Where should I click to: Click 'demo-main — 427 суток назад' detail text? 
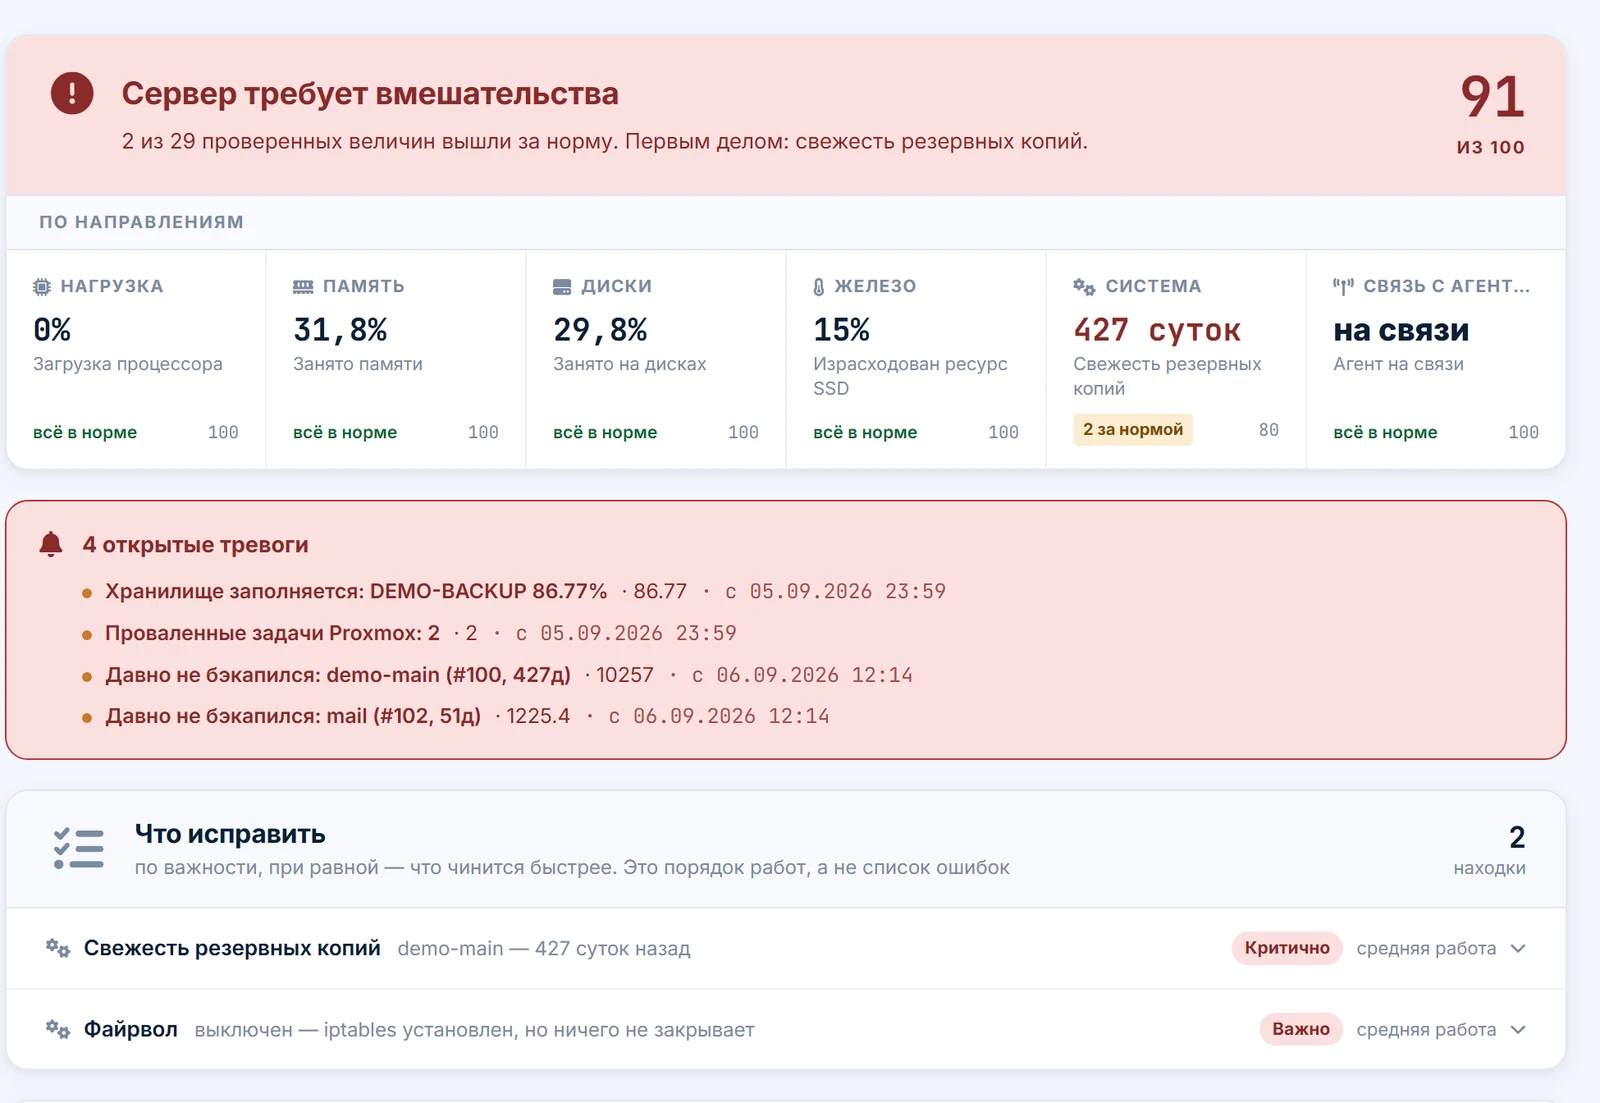(x=544, y=948)
